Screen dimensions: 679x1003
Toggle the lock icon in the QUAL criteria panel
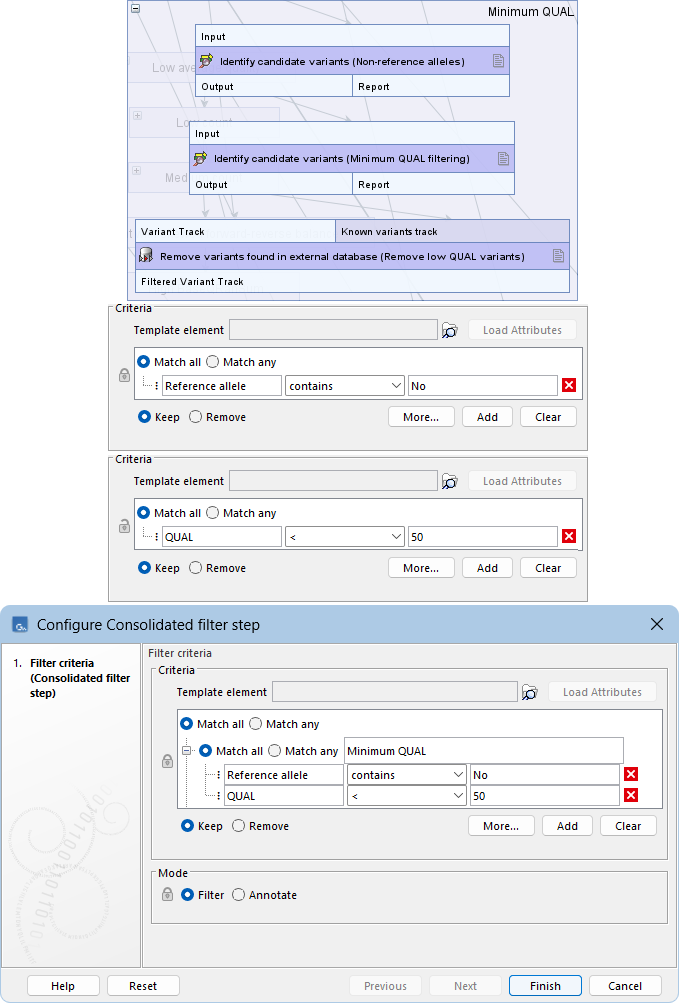pos(125,526)
